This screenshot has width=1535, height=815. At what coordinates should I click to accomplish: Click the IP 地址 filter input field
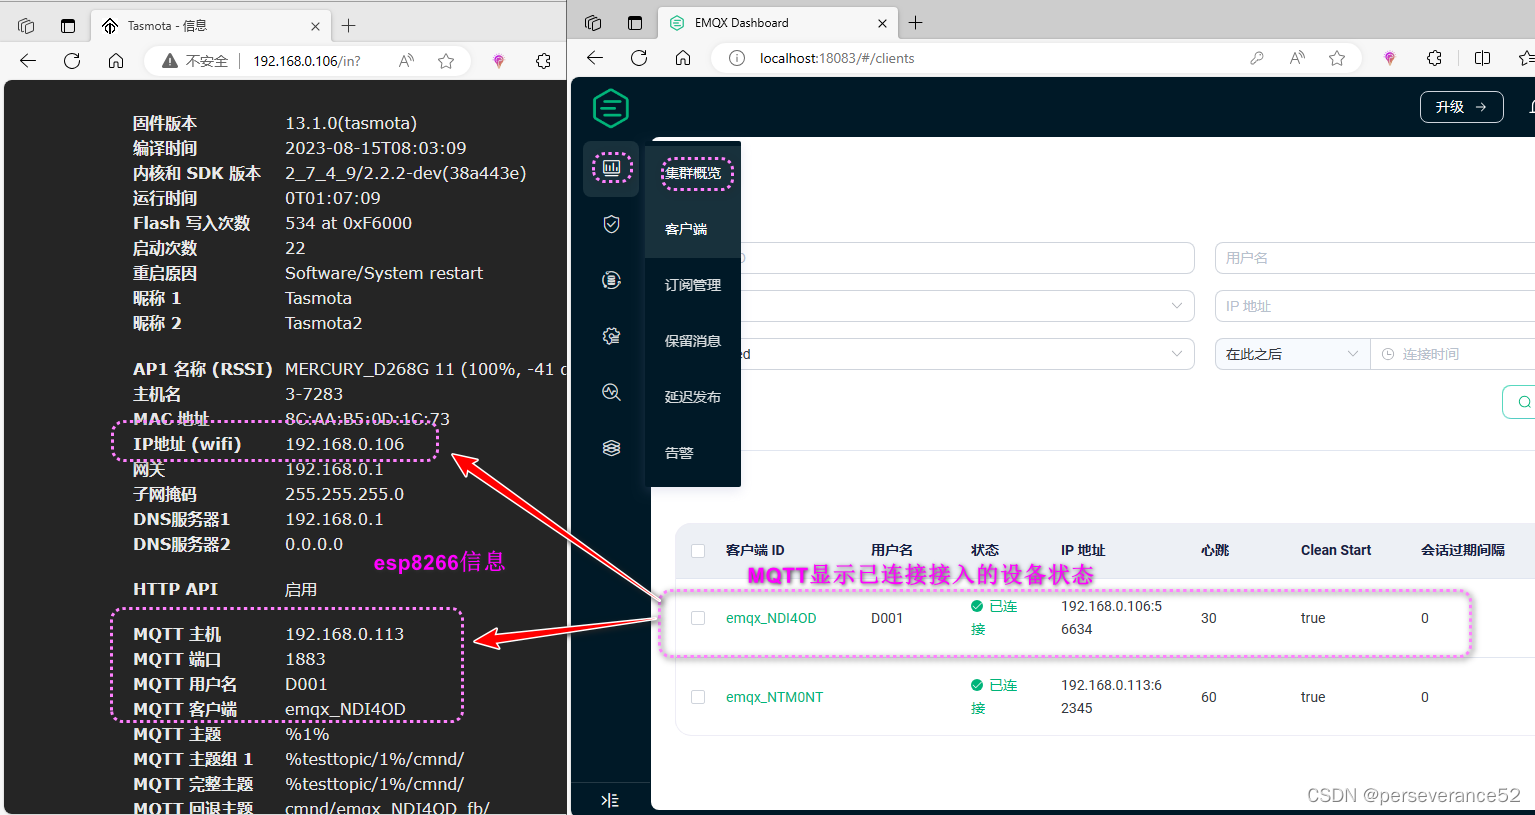1375,306
